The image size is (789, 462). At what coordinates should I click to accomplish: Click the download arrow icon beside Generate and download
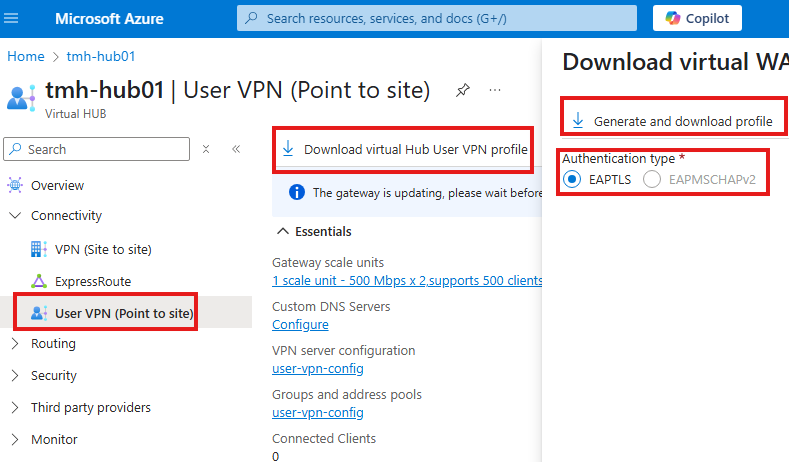tap(578, 121)
